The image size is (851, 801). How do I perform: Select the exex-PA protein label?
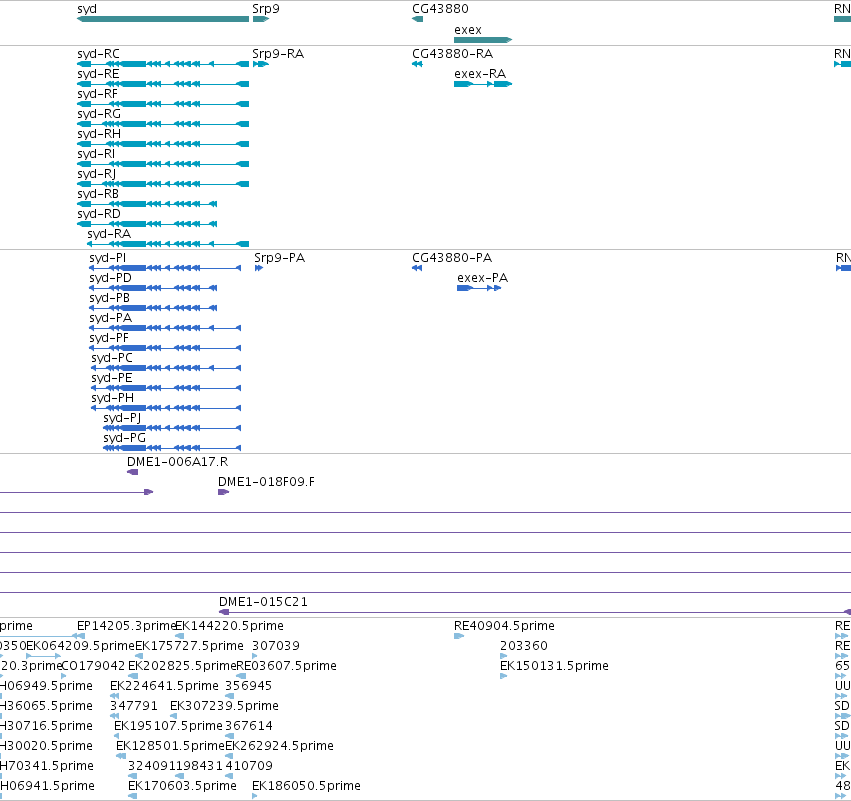pyautogui.click(x=482, y=278)
